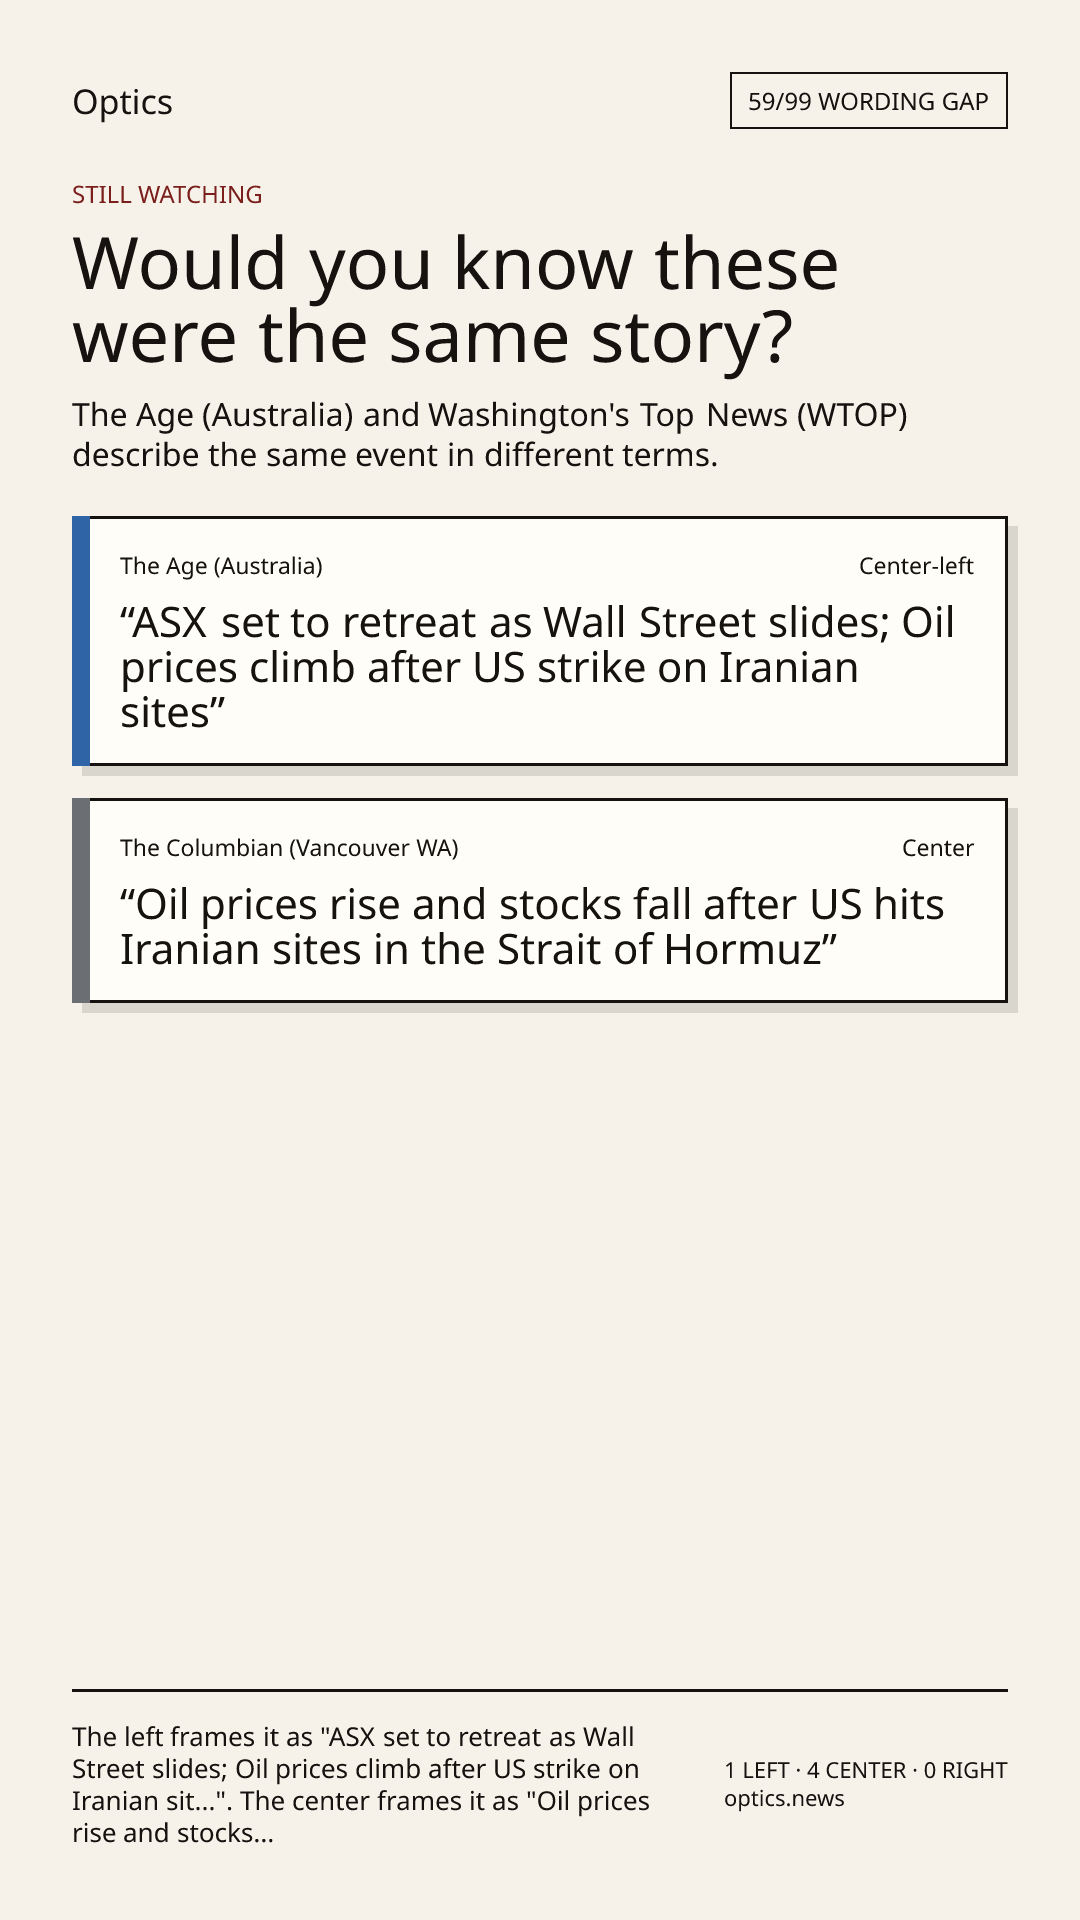Click the Center-left bias label
Viewport: 1080px width, 1920px height.
tap(916, 566)
